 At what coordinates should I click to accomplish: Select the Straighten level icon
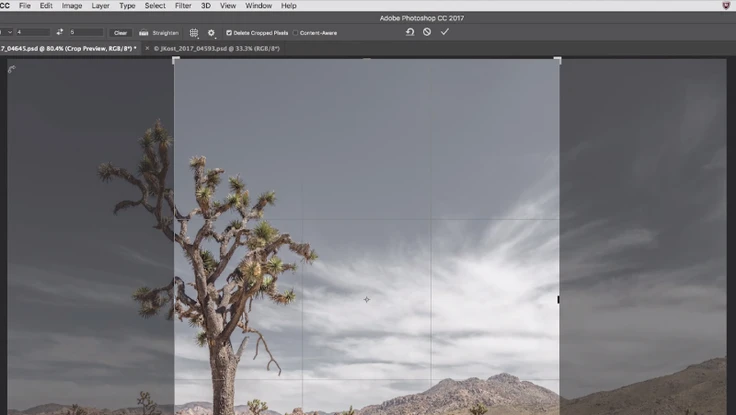pyautogui.click(x=144, y=33)
